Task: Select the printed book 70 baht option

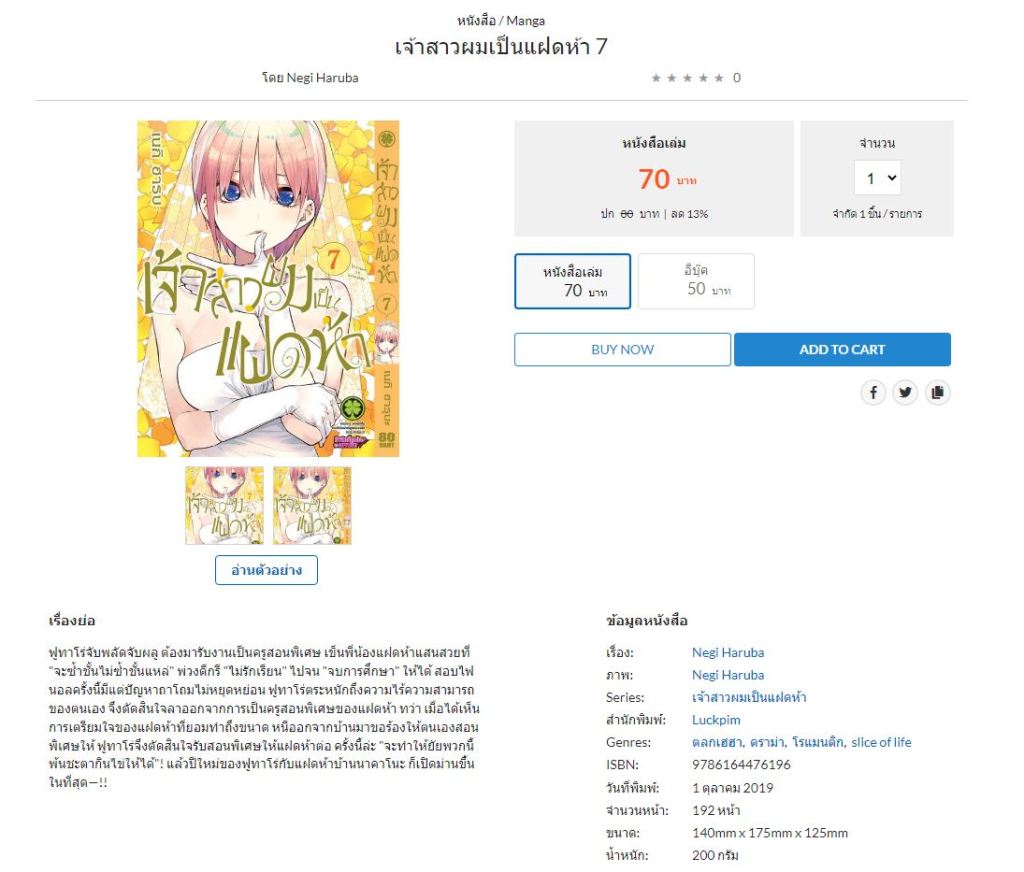Action: [572, 281]
